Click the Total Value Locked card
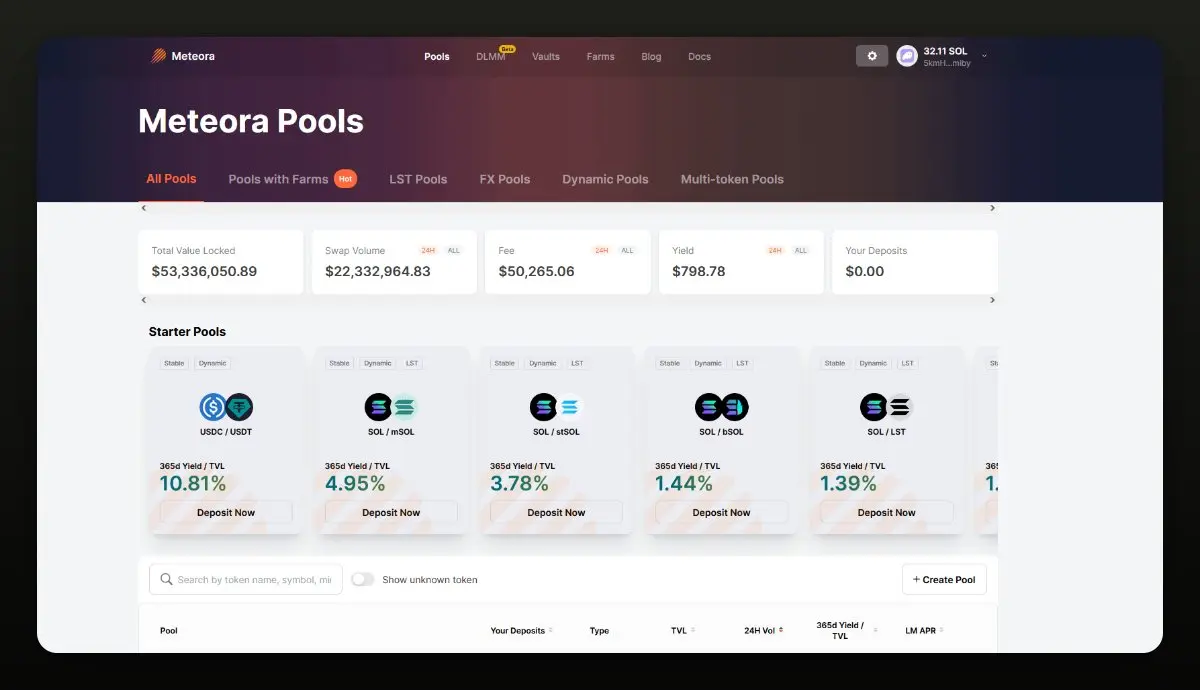This screenshot has height=690, width=1200. click(221, 262)
